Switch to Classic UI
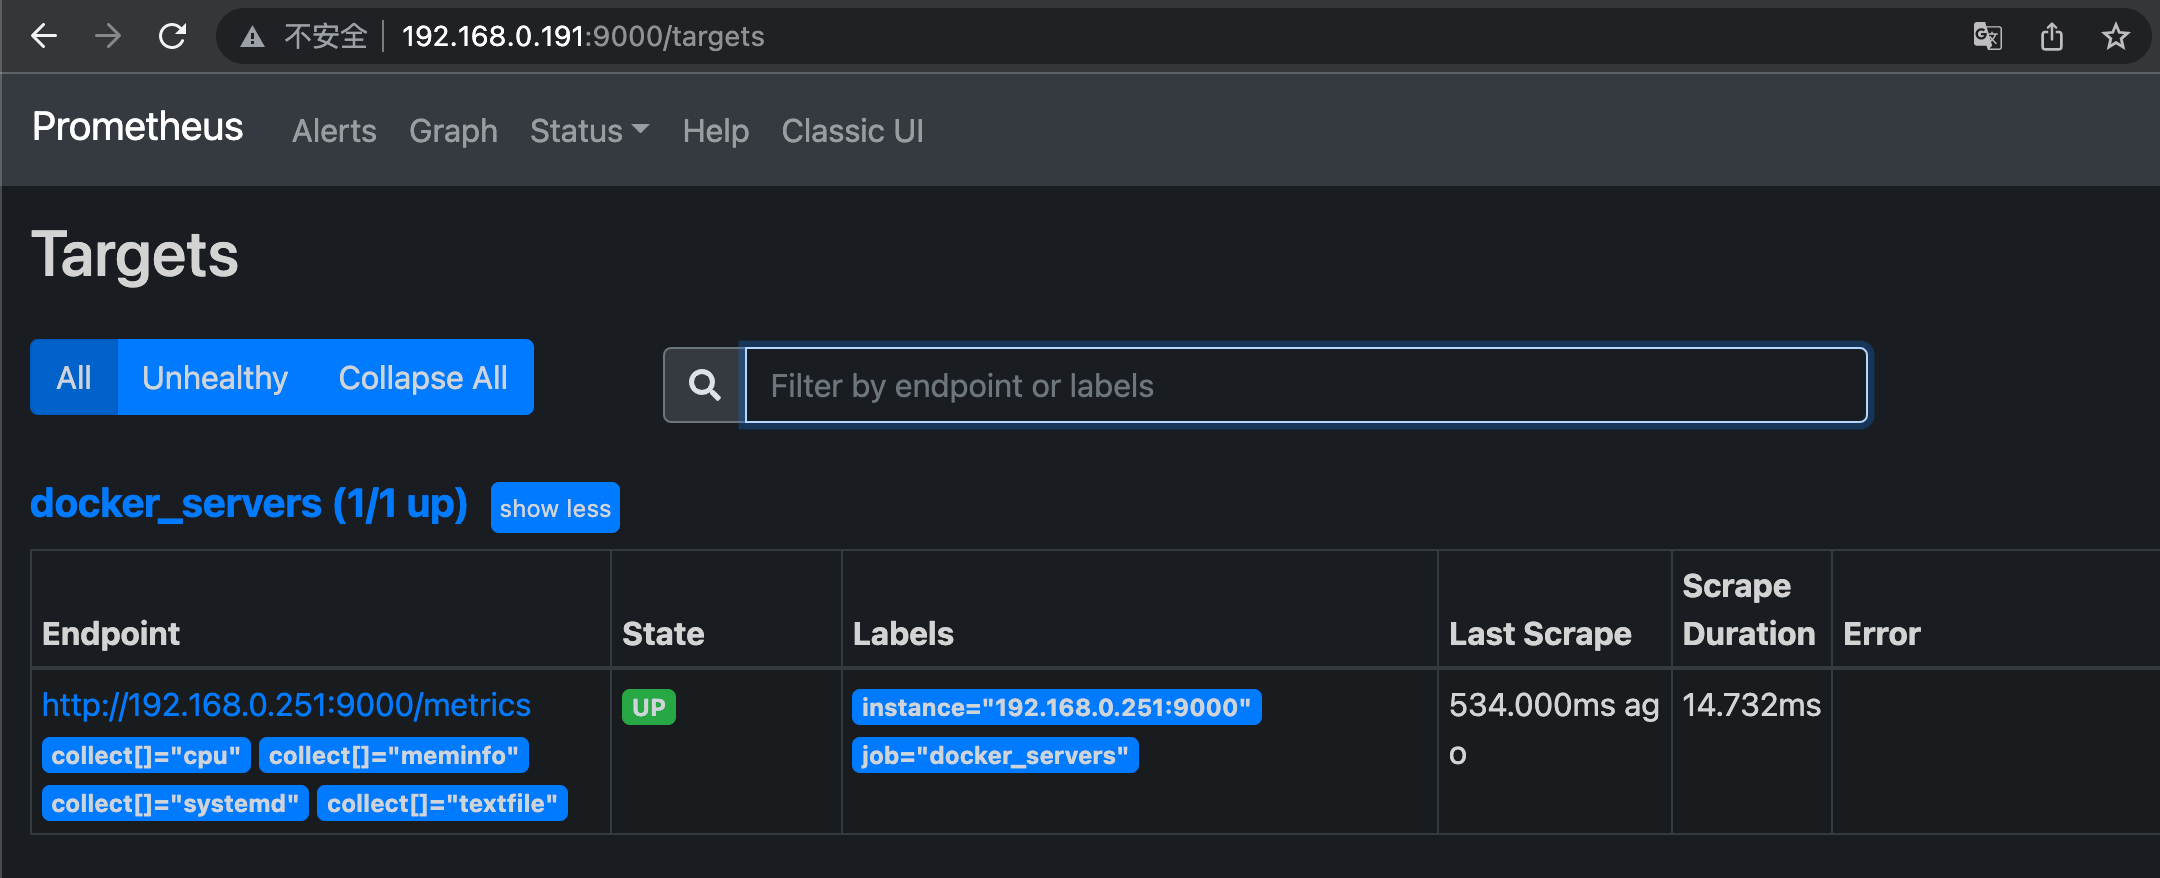This screenshot has width=2160, height=878. click(852, 131)
